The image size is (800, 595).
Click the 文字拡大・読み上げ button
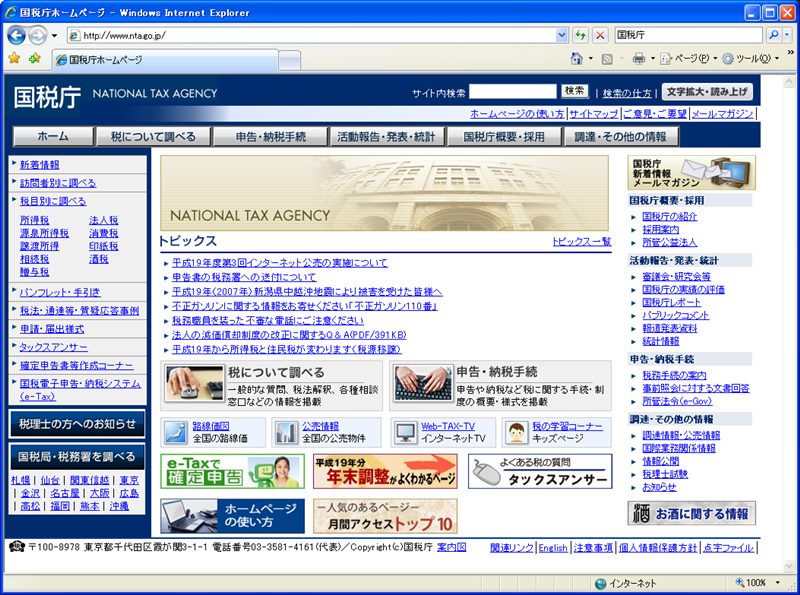tap(707, 91)
